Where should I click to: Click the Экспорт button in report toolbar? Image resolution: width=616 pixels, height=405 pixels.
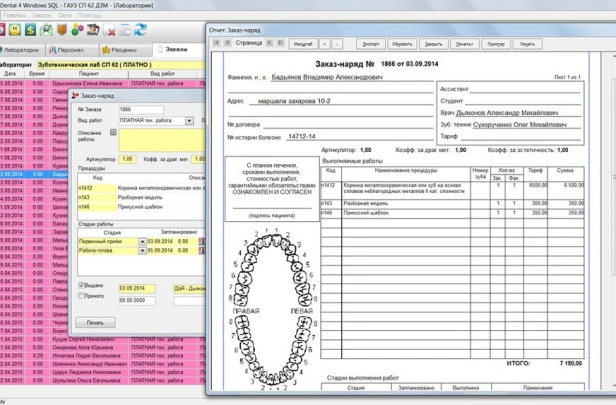(x=372, y=44)
